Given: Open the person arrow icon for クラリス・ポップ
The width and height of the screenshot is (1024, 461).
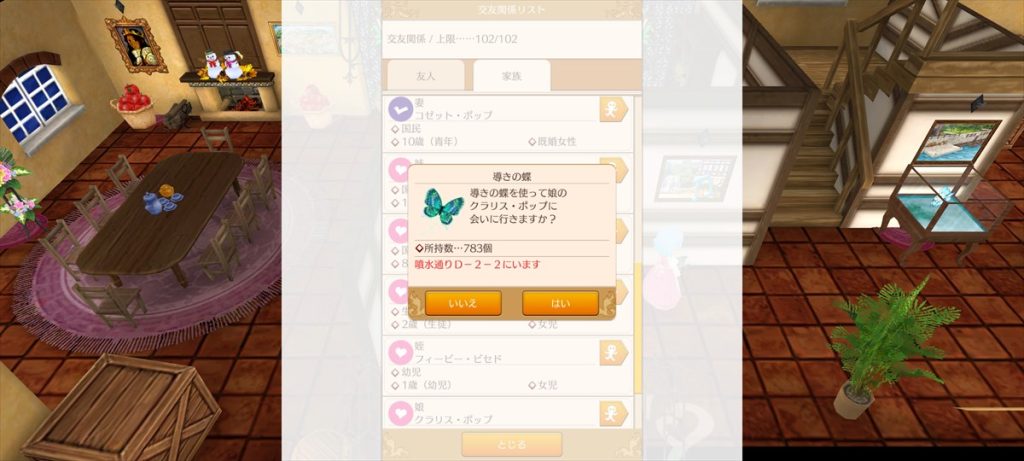Looking at the screenshot, I should tap(613, 414).
